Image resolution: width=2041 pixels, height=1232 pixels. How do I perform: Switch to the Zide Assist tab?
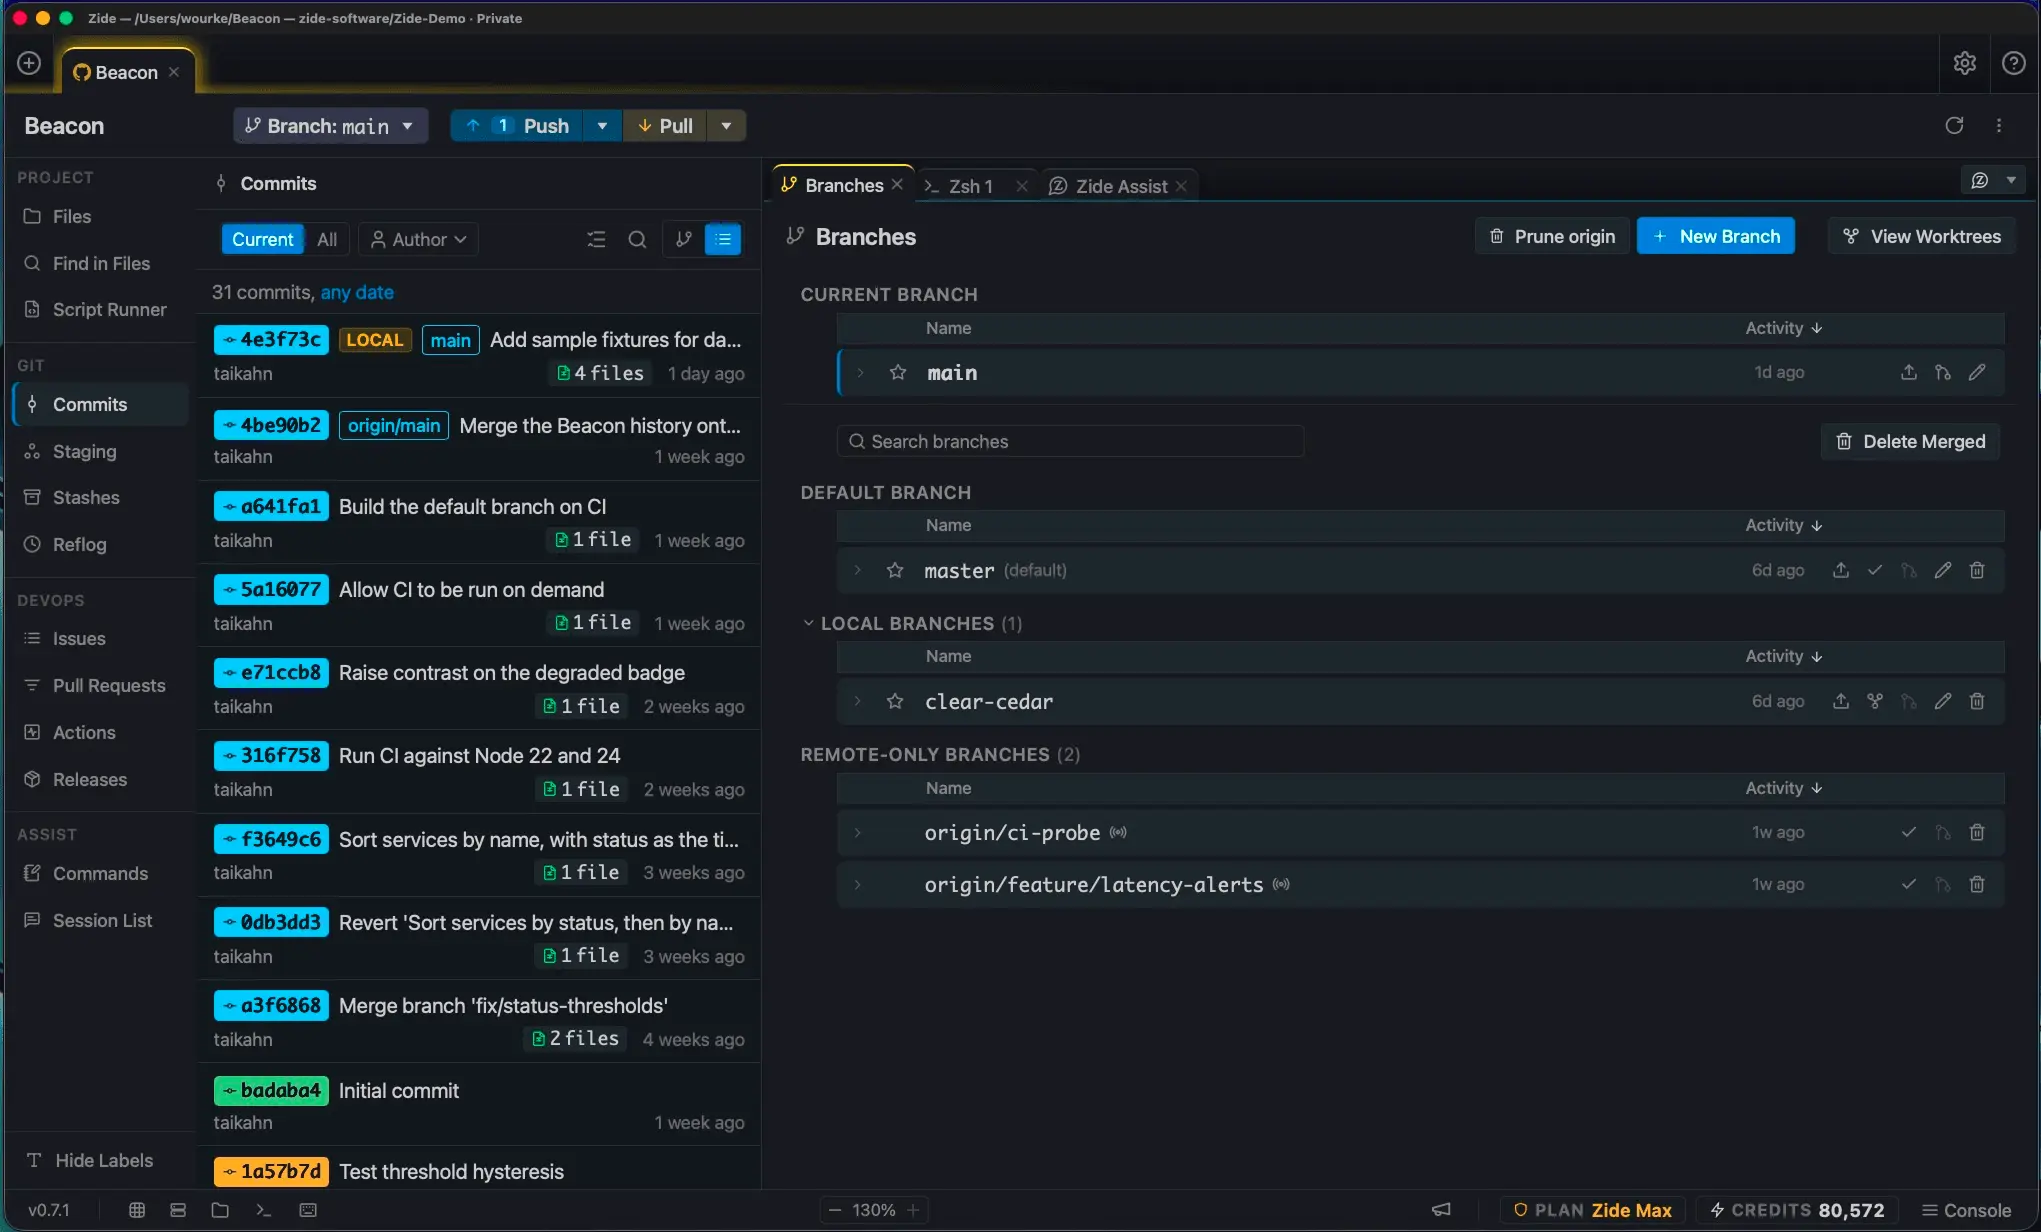pos(1120,186)
